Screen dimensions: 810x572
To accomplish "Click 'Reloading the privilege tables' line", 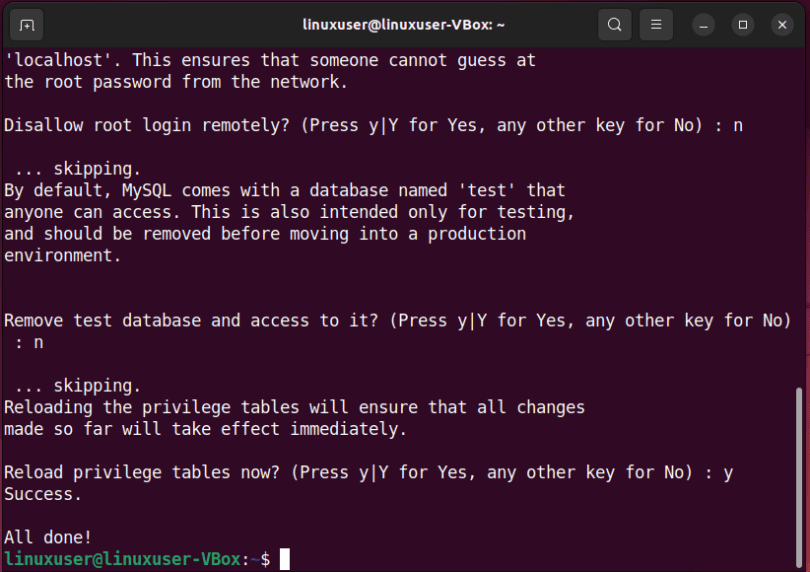I will click(294, 407).
